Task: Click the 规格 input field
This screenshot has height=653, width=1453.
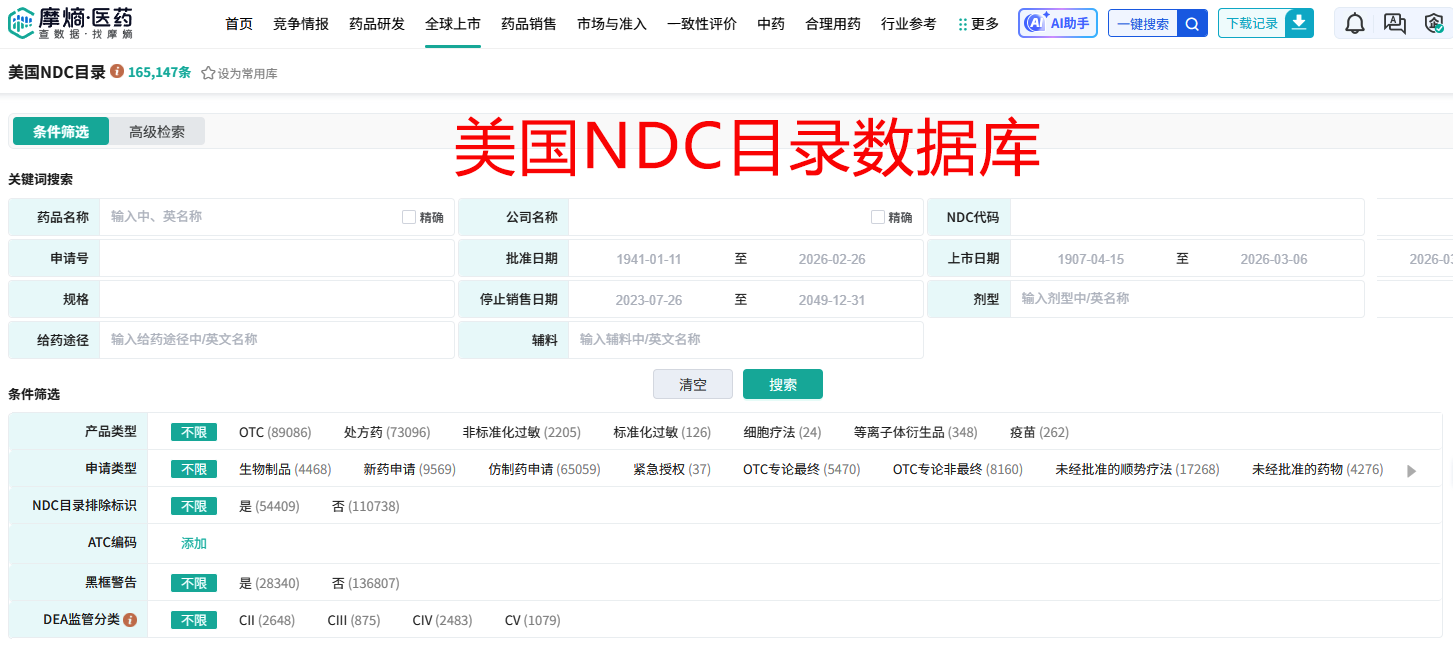Action: (x=277, y=299)
